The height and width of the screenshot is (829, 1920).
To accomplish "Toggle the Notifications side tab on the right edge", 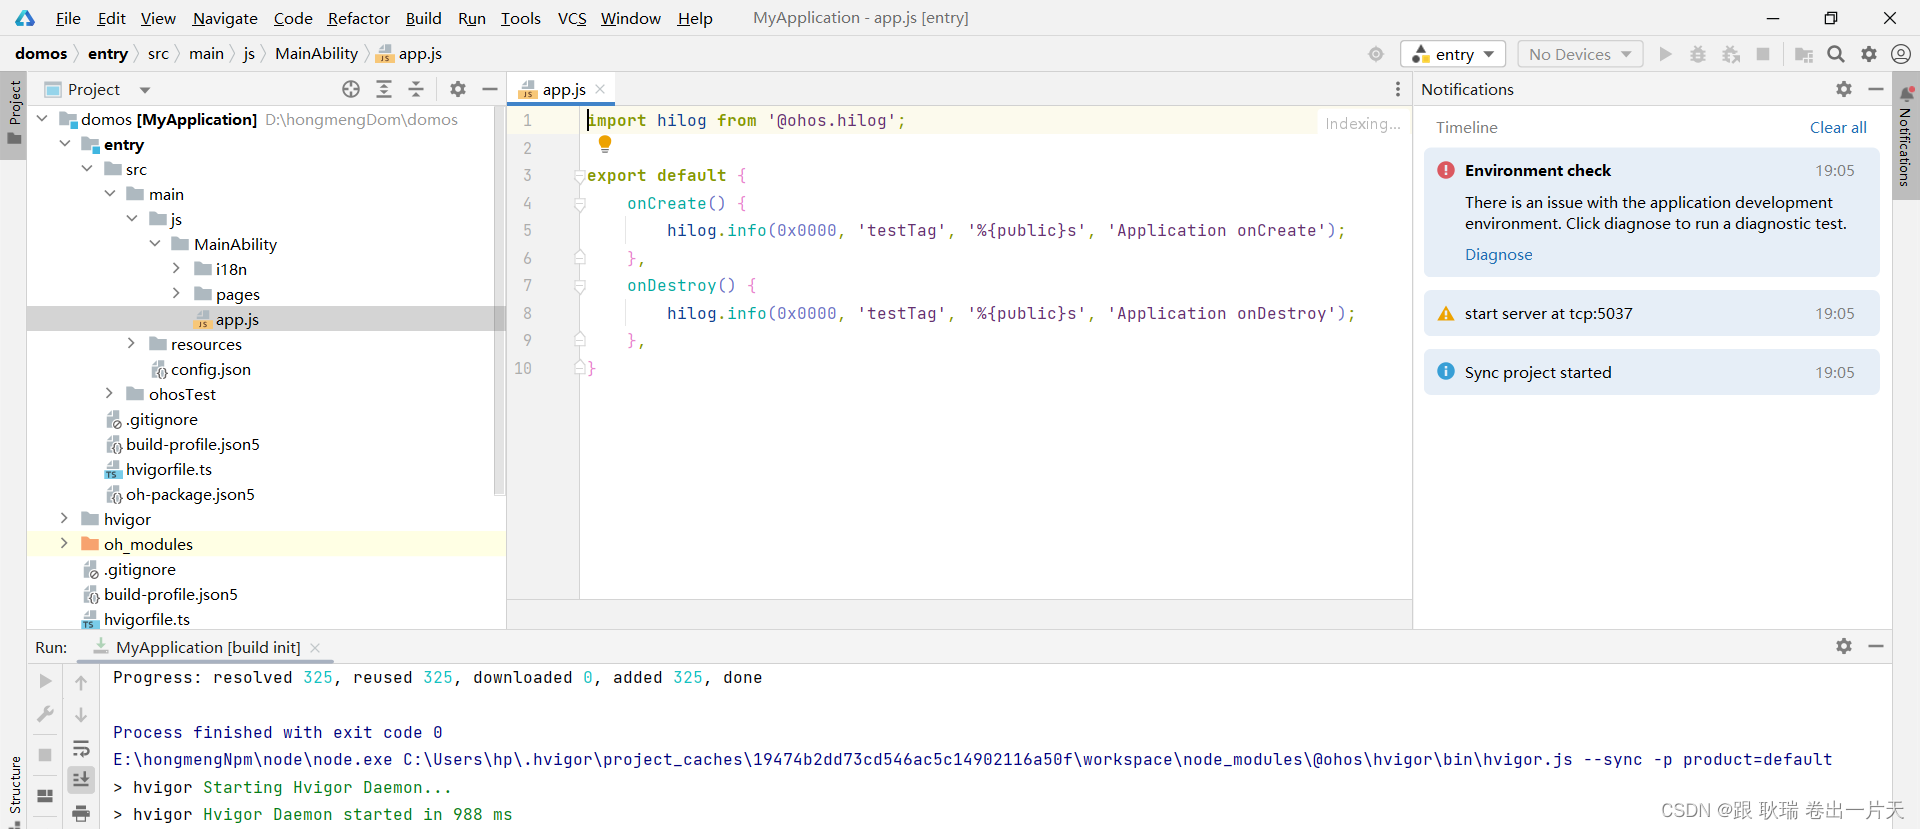I will click(1906, 136).
